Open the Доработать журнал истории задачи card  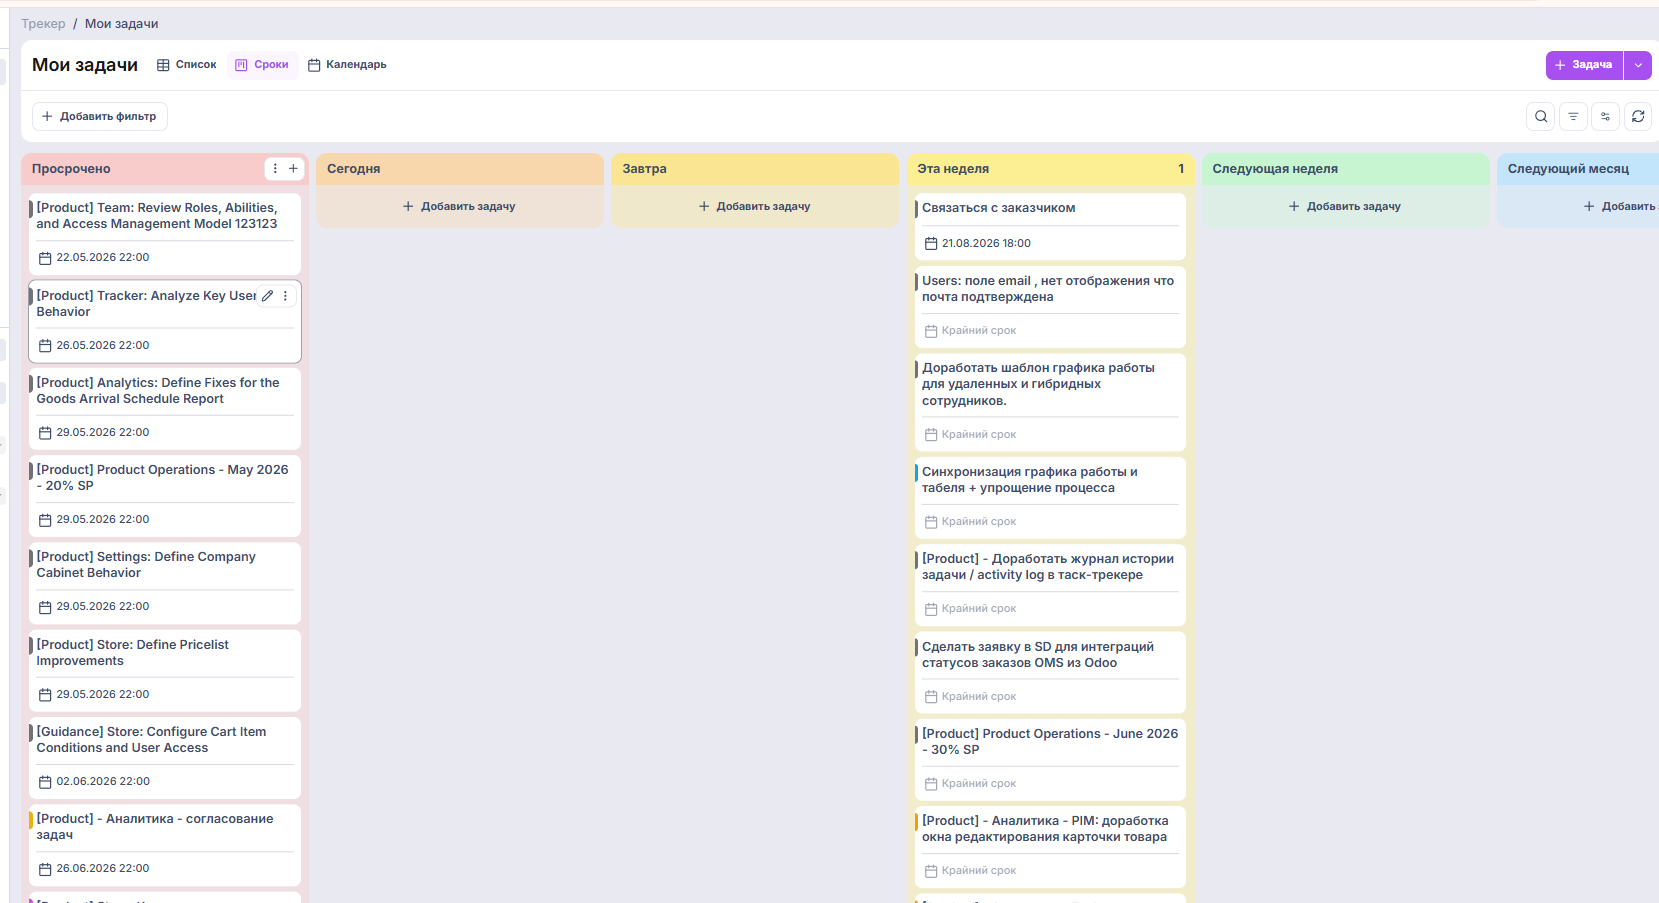[1050, 584]
